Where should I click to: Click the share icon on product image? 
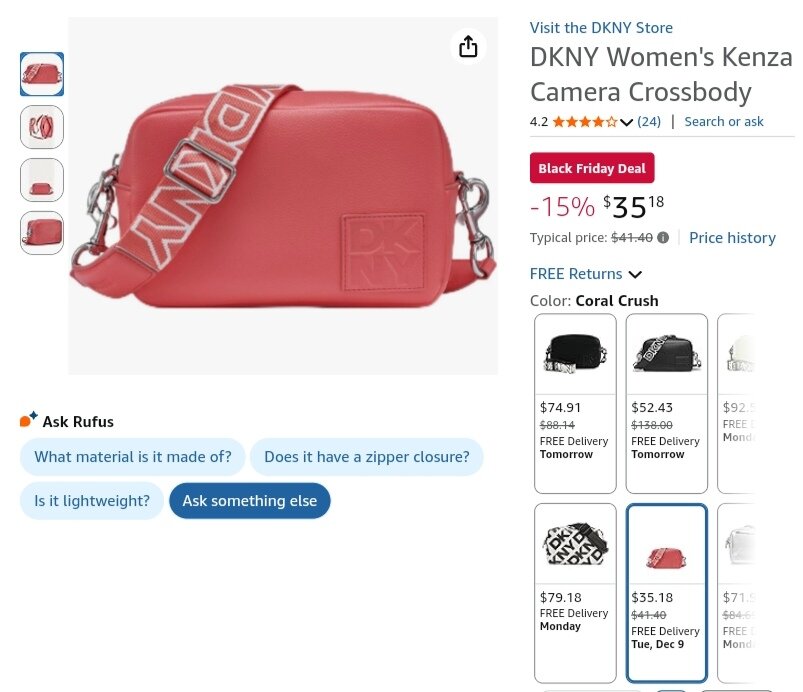[x=468, y=46]
